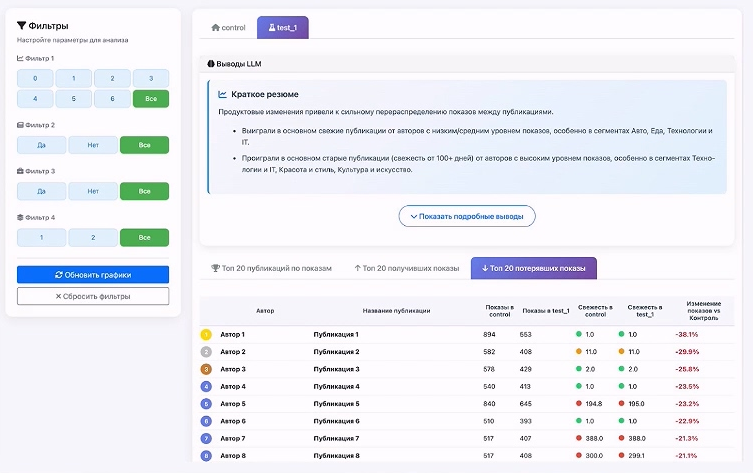The width and height of the screenshot is (753, 473).
Task: Click the 393 value in Автор 6 row
Action: [525, 421]
